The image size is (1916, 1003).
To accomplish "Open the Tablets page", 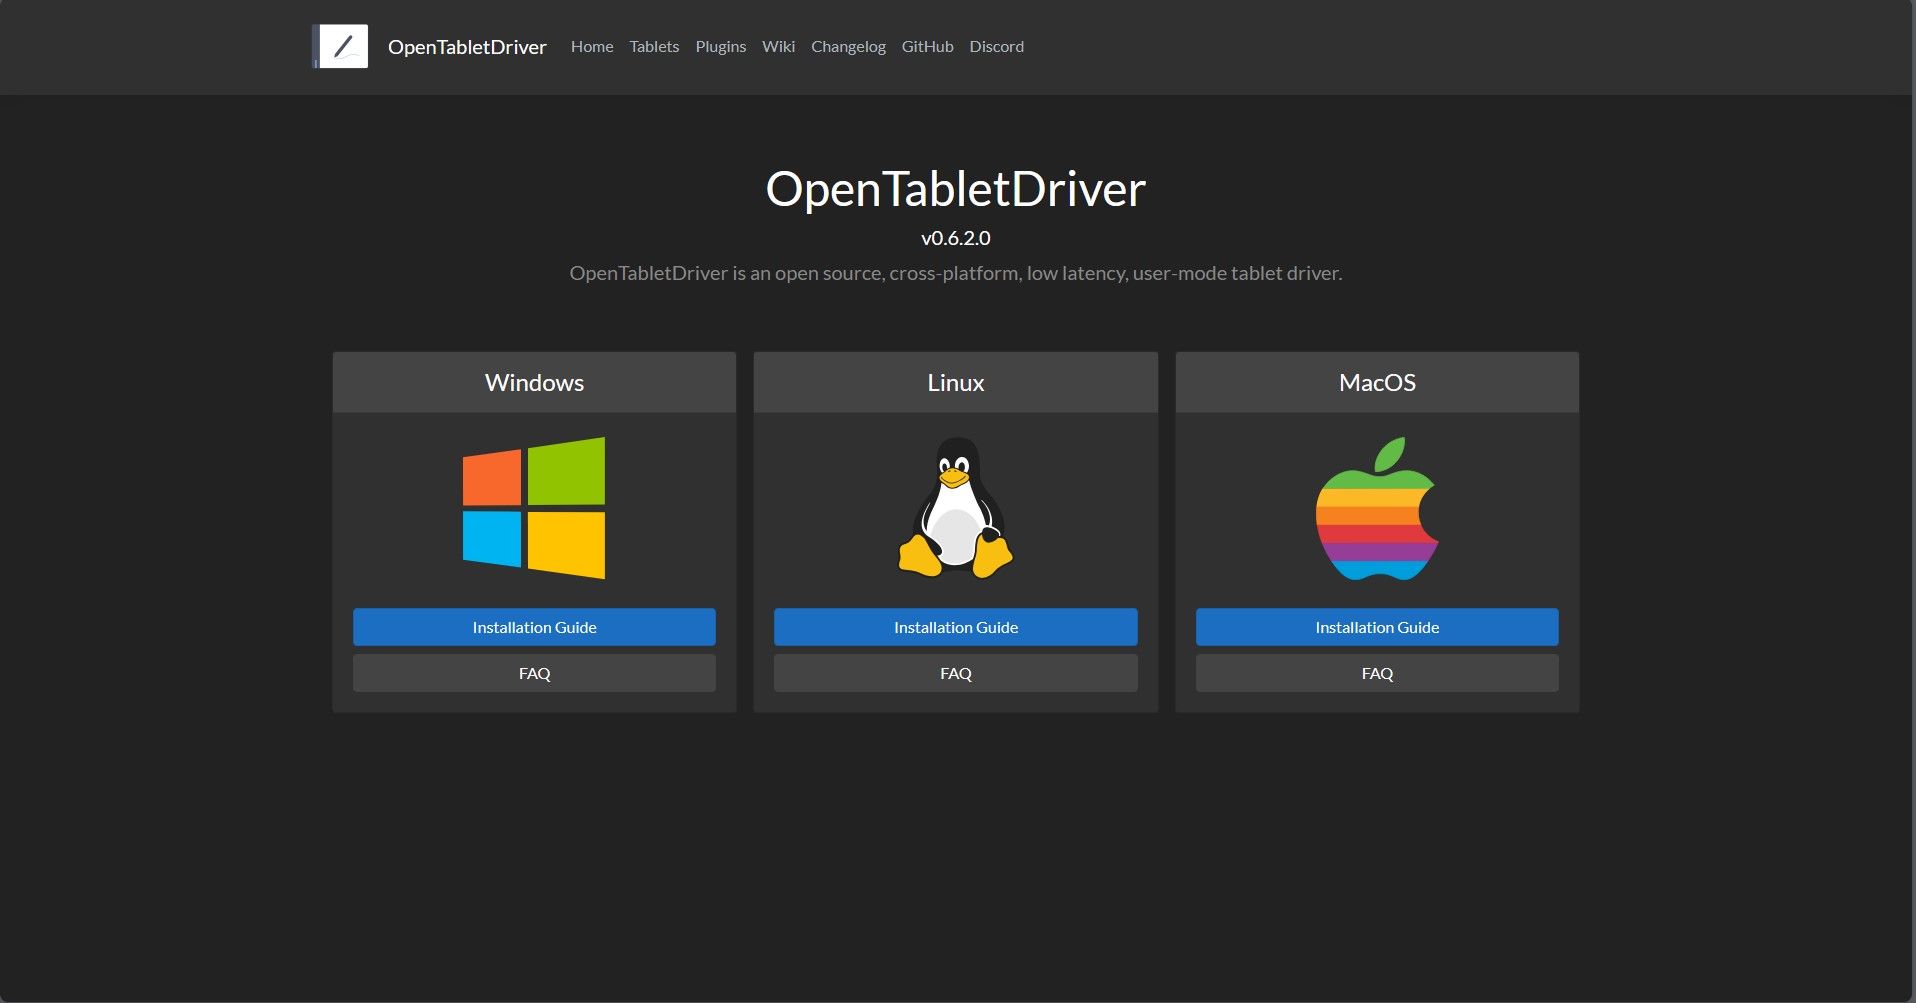I will pyautogui.click(x=654, y=46).
